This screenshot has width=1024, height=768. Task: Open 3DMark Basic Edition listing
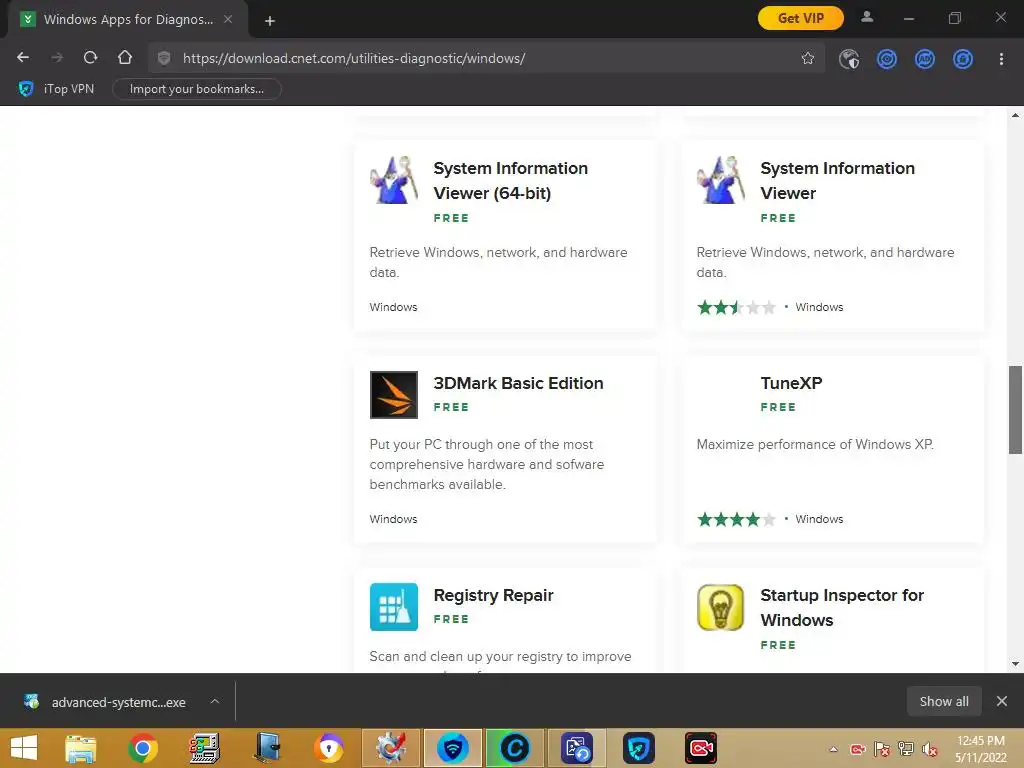tap(518, 383)
